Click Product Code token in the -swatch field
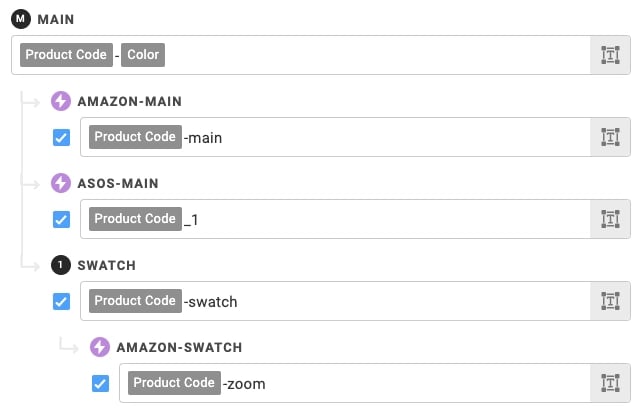The image size is (639, 411). [x=135, y=301]
